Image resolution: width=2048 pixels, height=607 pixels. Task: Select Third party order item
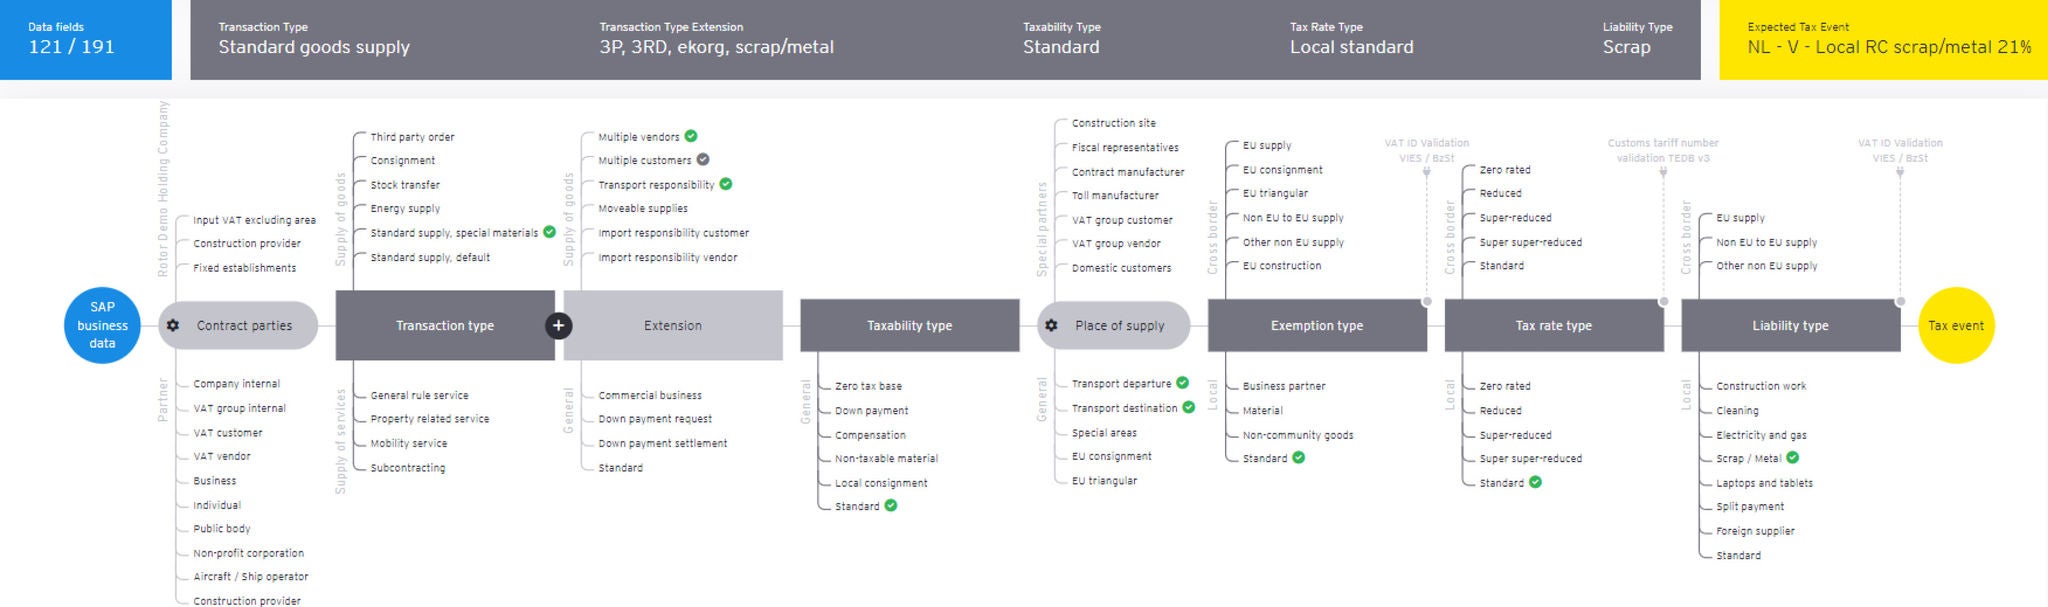[412, 137]
